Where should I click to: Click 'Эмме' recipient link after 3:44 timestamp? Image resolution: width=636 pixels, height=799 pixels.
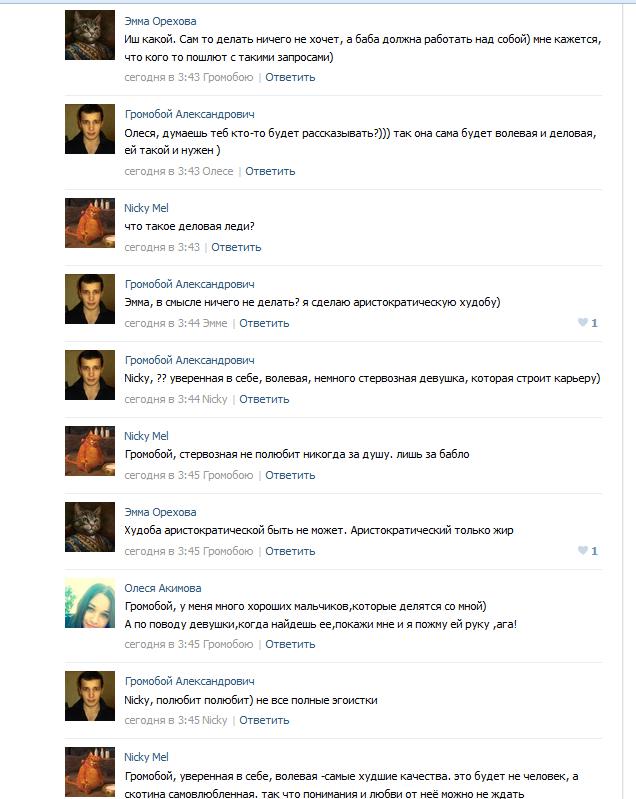[x=215, y=323]
